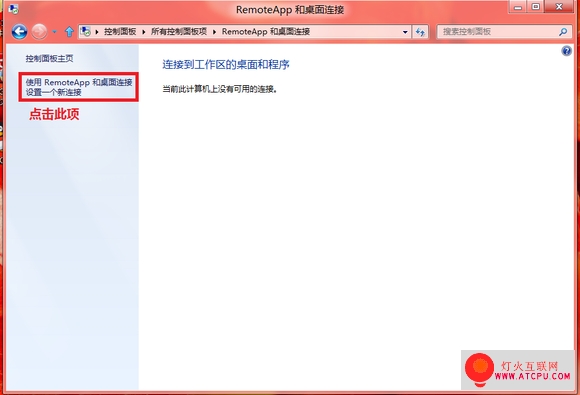This screenshot has width=580, height=395.
Task: Click the window title bar system icon
Action: pyautogui.click(x=14, y=9)
